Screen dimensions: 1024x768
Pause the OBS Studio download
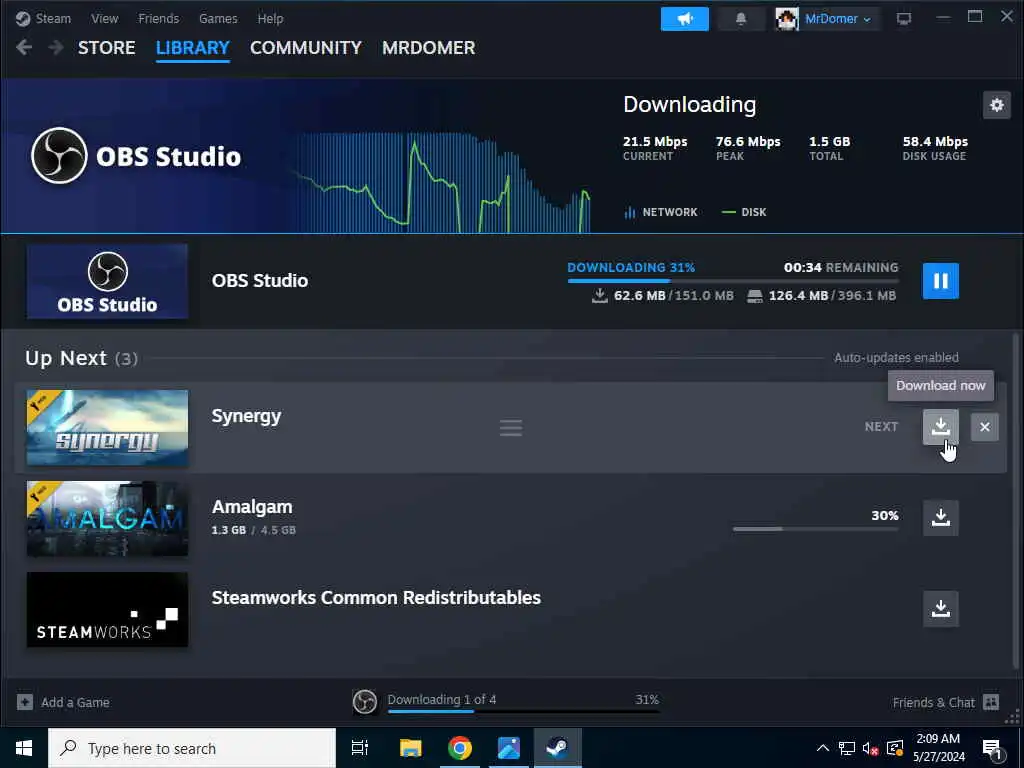940,281
